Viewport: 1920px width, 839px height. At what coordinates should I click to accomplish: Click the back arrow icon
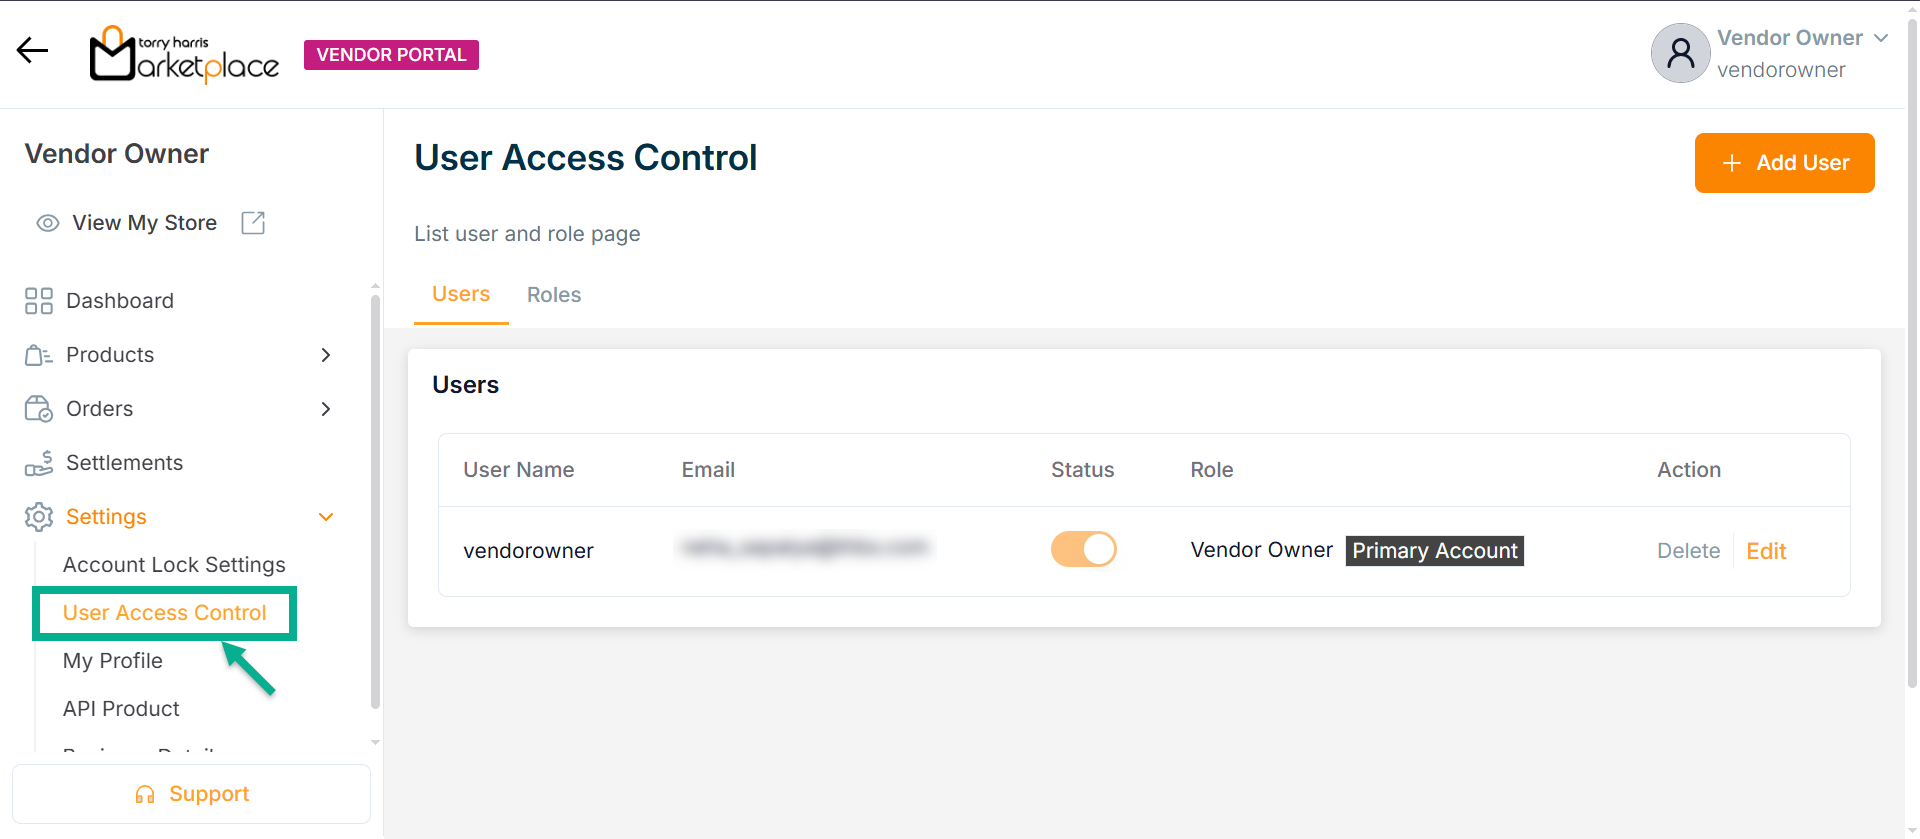coord(32,51)
